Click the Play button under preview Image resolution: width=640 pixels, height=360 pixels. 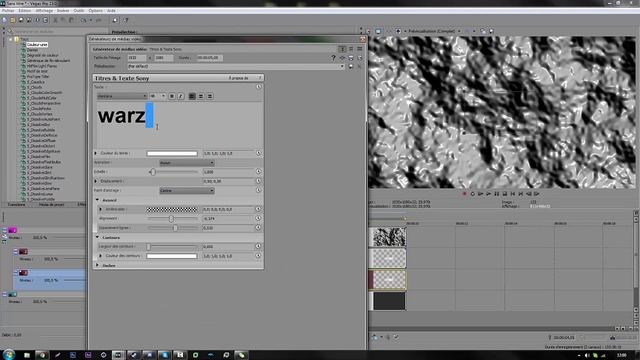(x=489, y=194)
